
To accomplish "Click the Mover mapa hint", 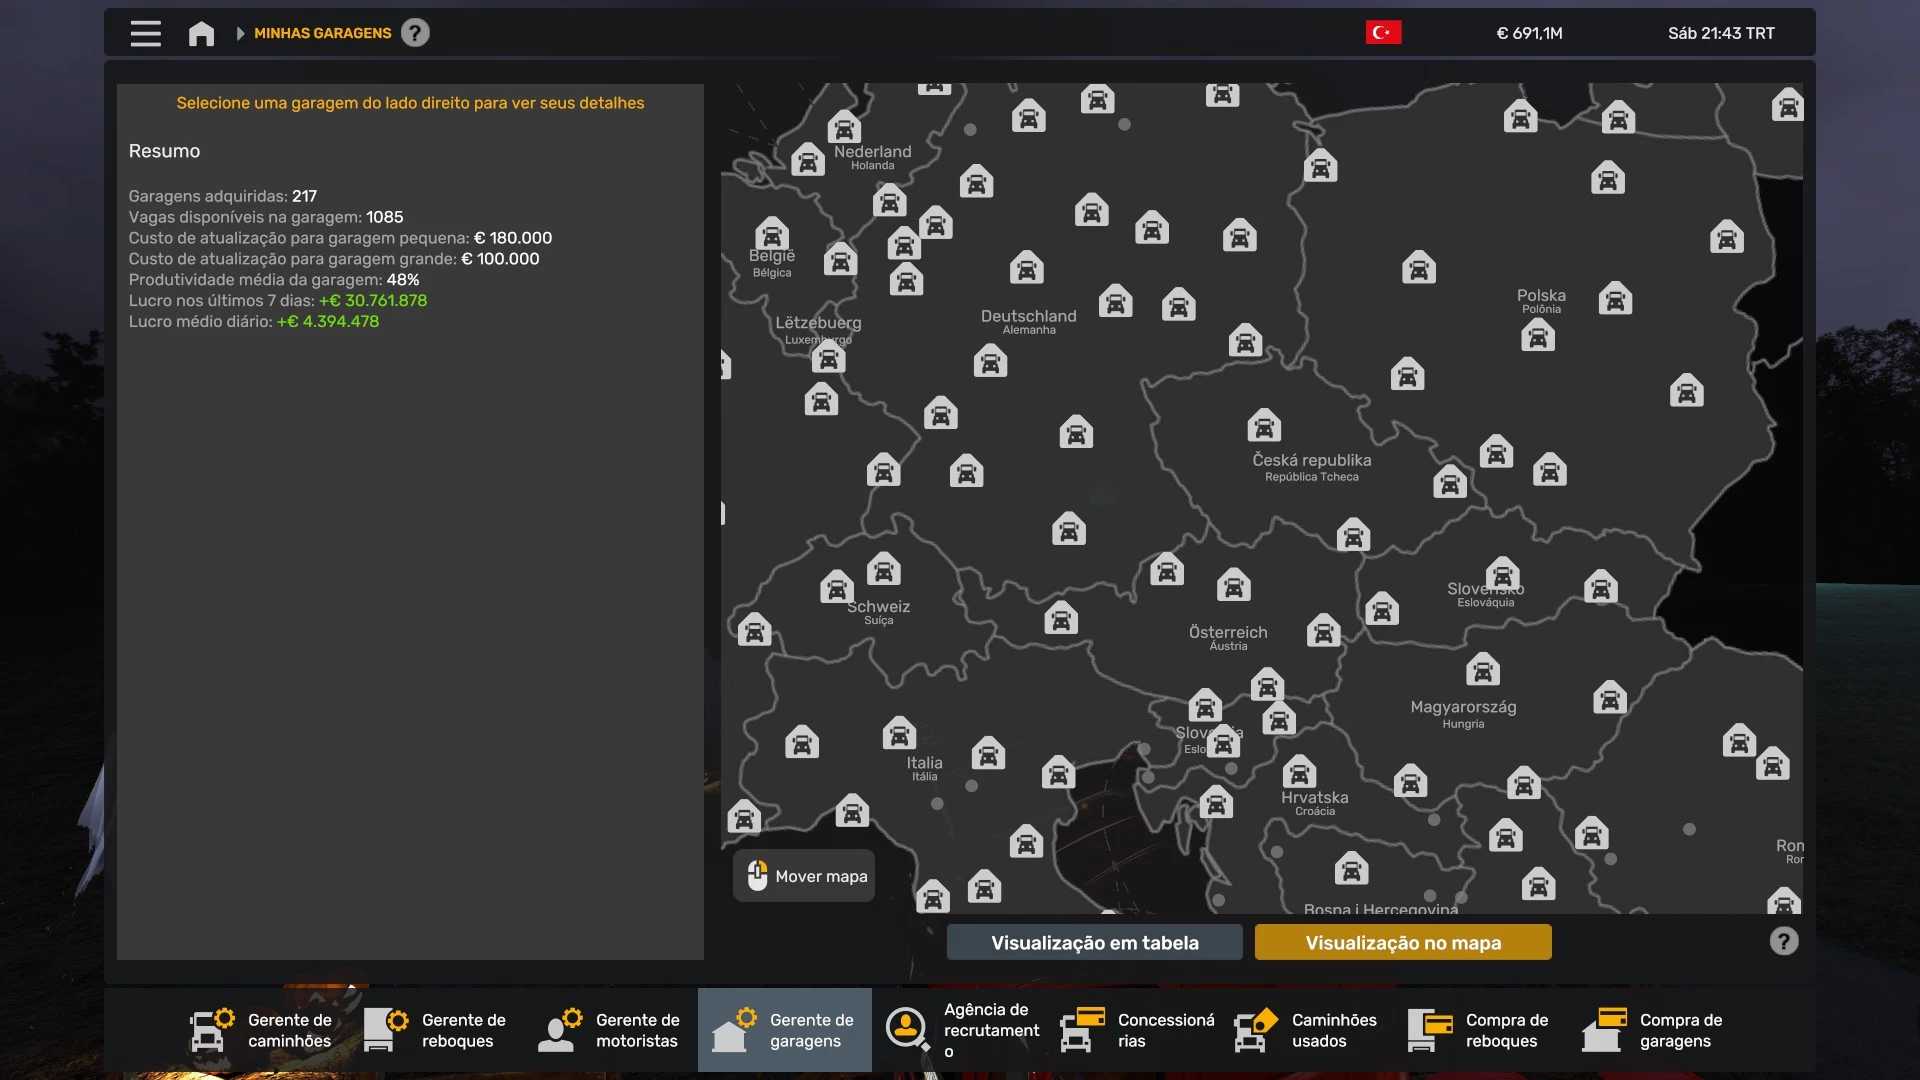I will pos(805,876).
